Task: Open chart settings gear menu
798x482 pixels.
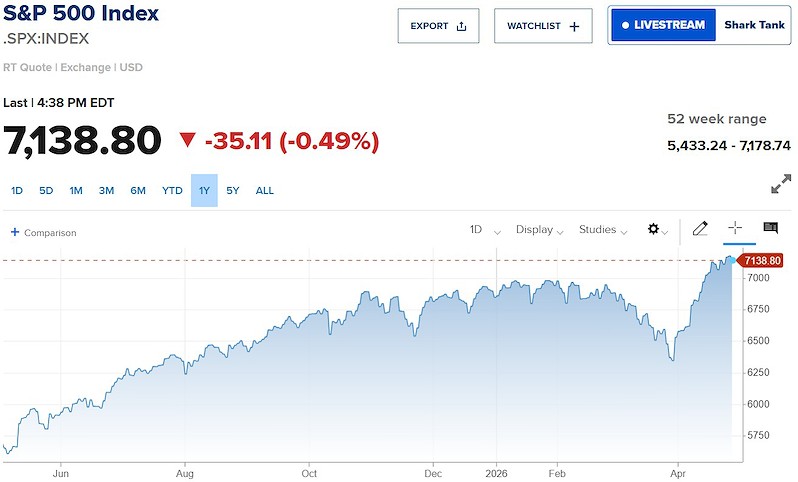Action: 656,230
